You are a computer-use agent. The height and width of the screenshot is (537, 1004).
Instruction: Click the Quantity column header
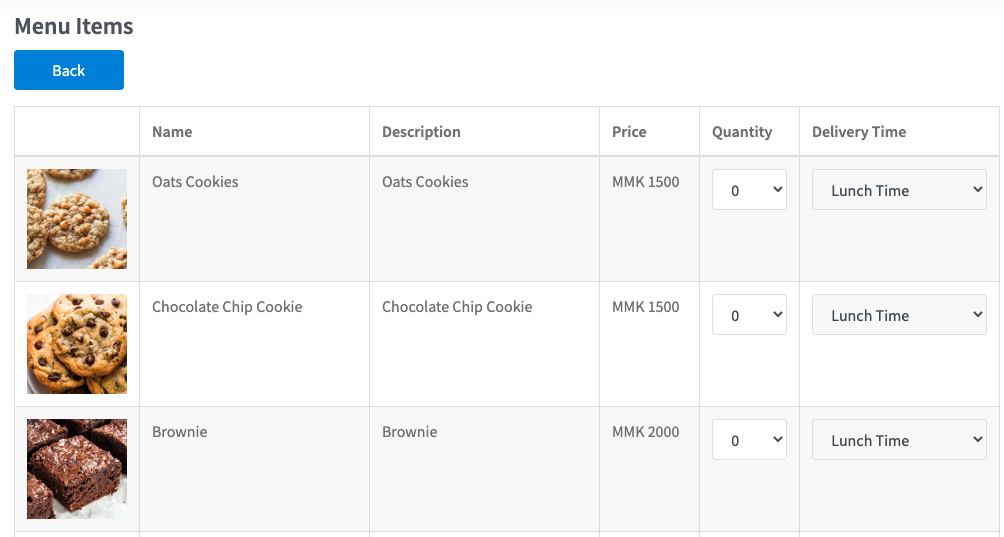click(741, 132)
